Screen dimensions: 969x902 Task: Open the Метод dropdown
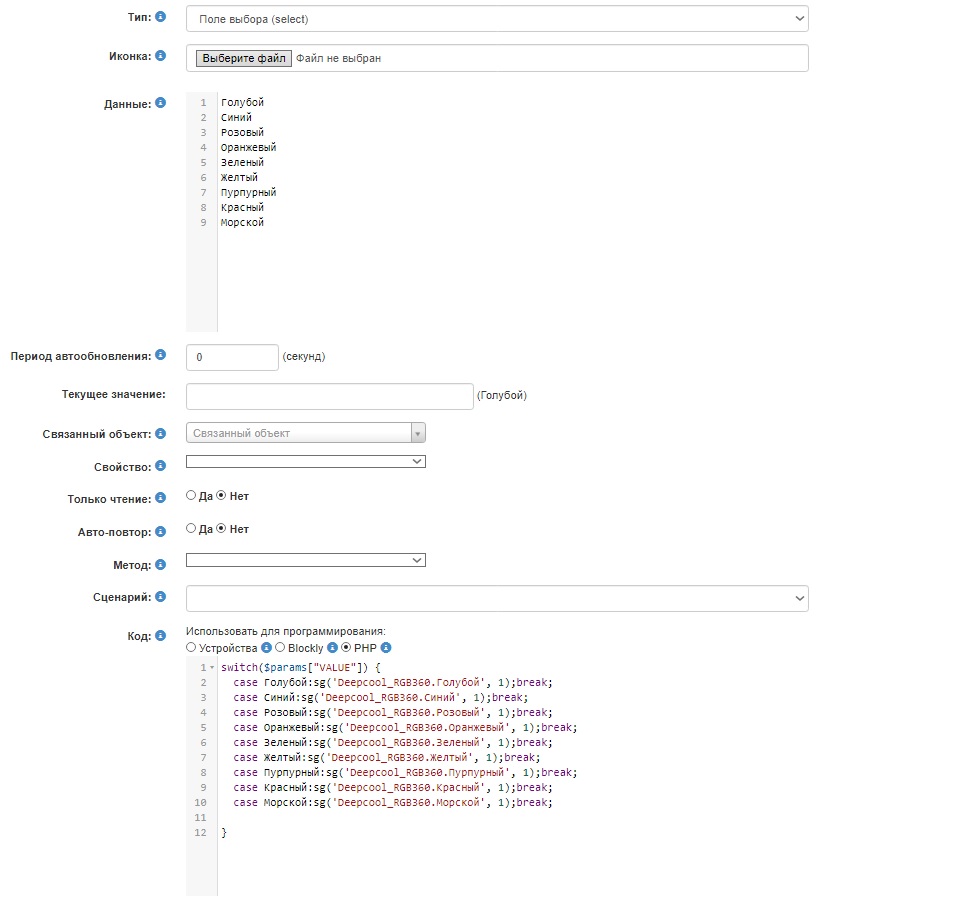click(x=306, y=560)
